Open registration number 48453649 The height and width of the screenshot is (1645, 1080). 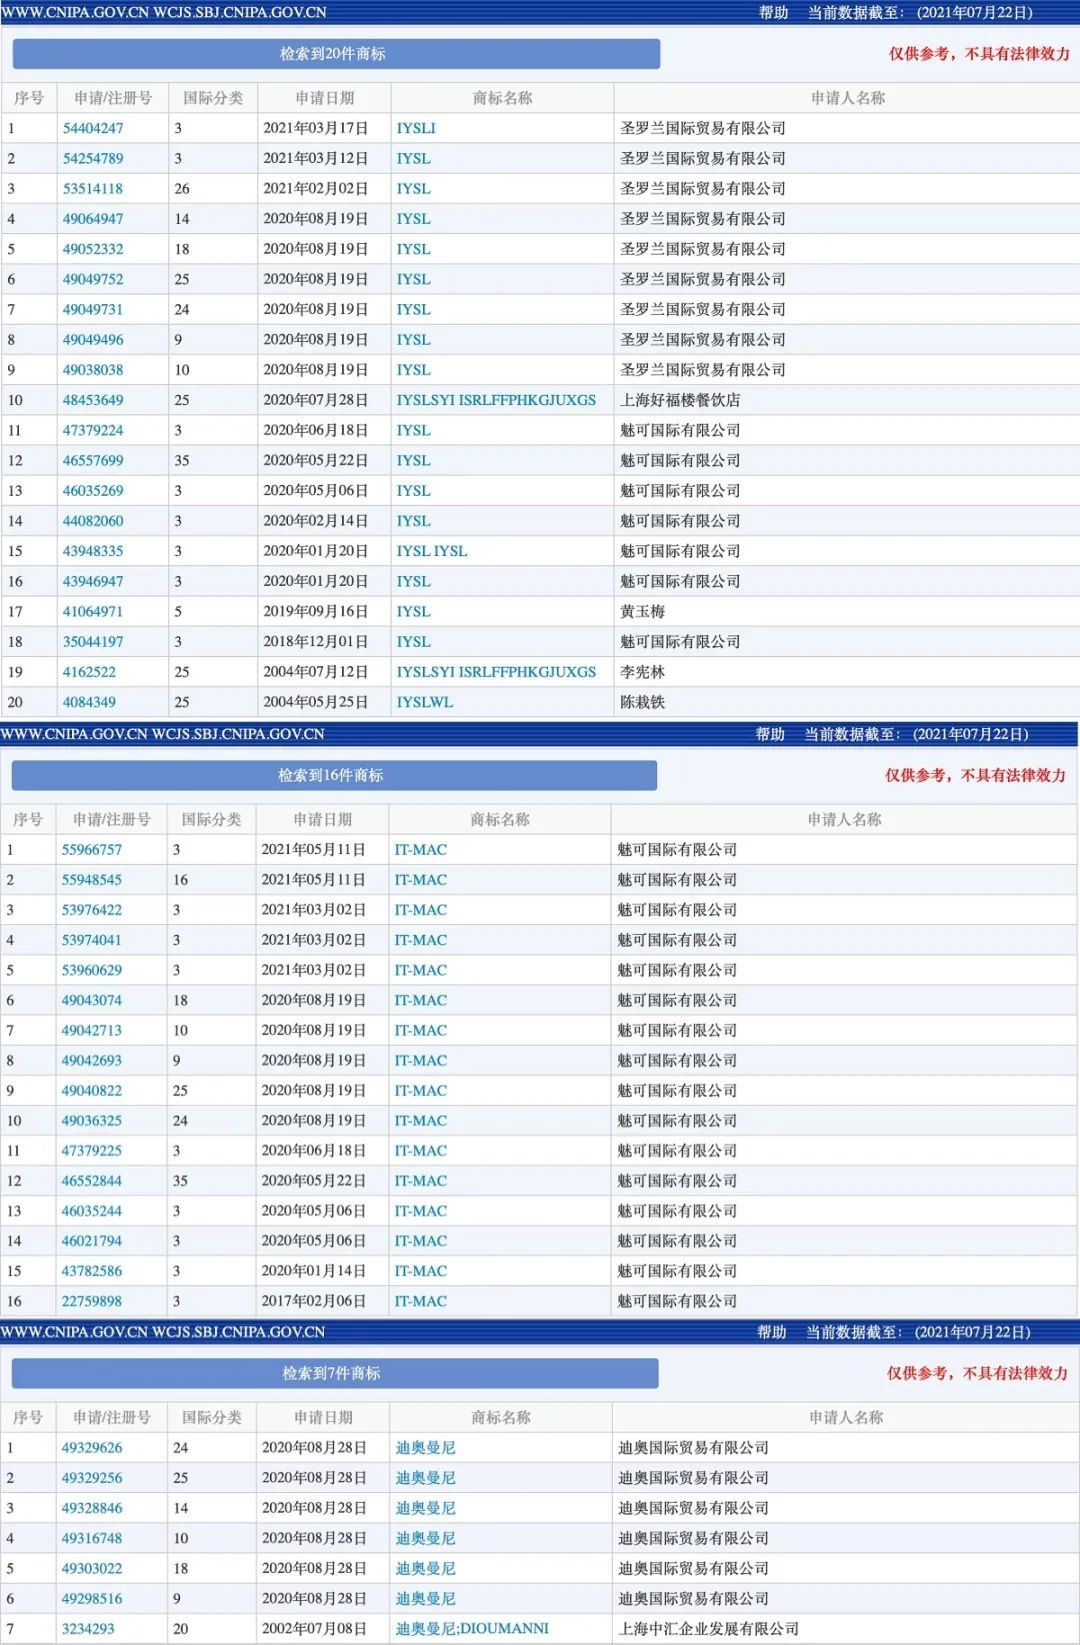point(93,400)
